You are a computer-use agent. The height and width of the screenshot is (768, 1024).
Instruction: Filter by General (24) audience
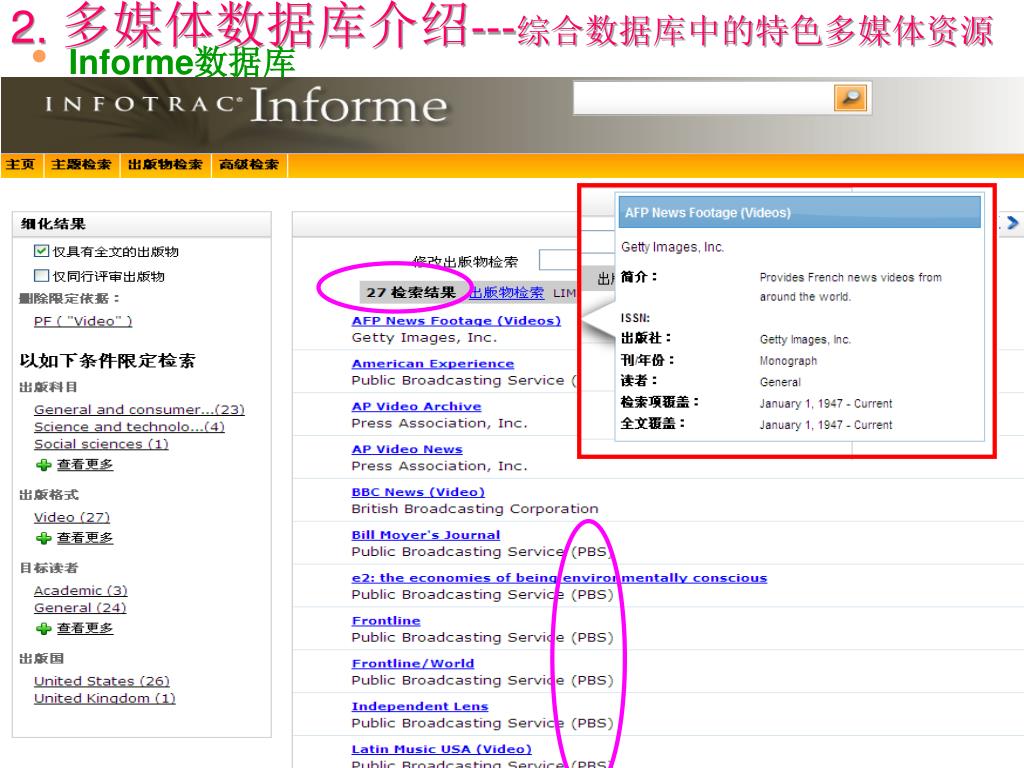pos(80,607)
